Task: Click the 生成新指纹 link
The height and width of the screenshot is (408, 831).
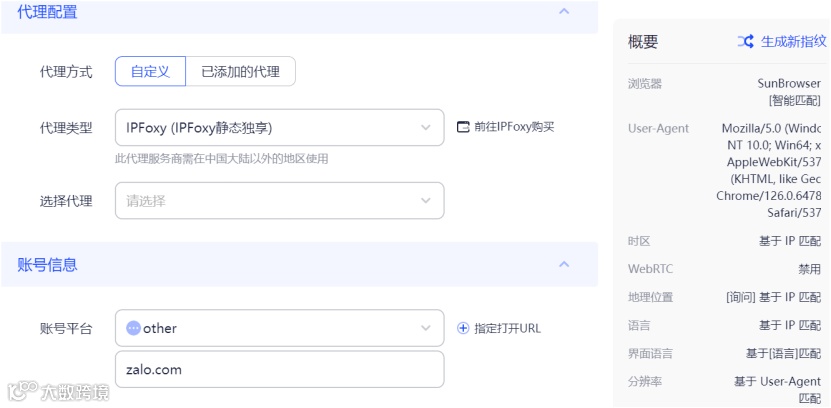Action: tap(793, 42)
